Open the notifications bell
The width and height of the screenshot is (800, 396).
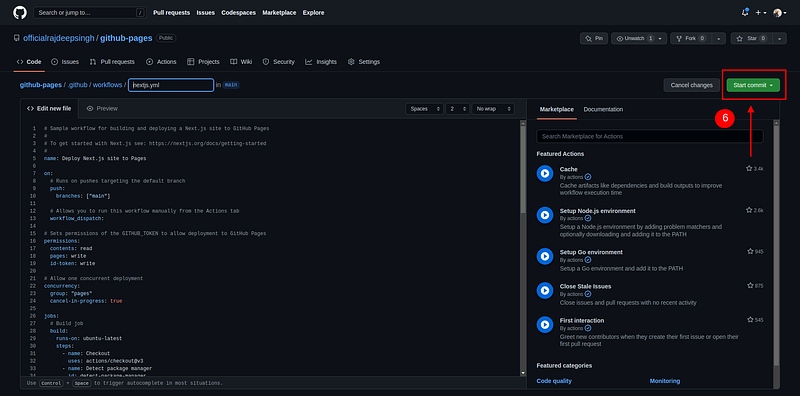pos(744,13)
